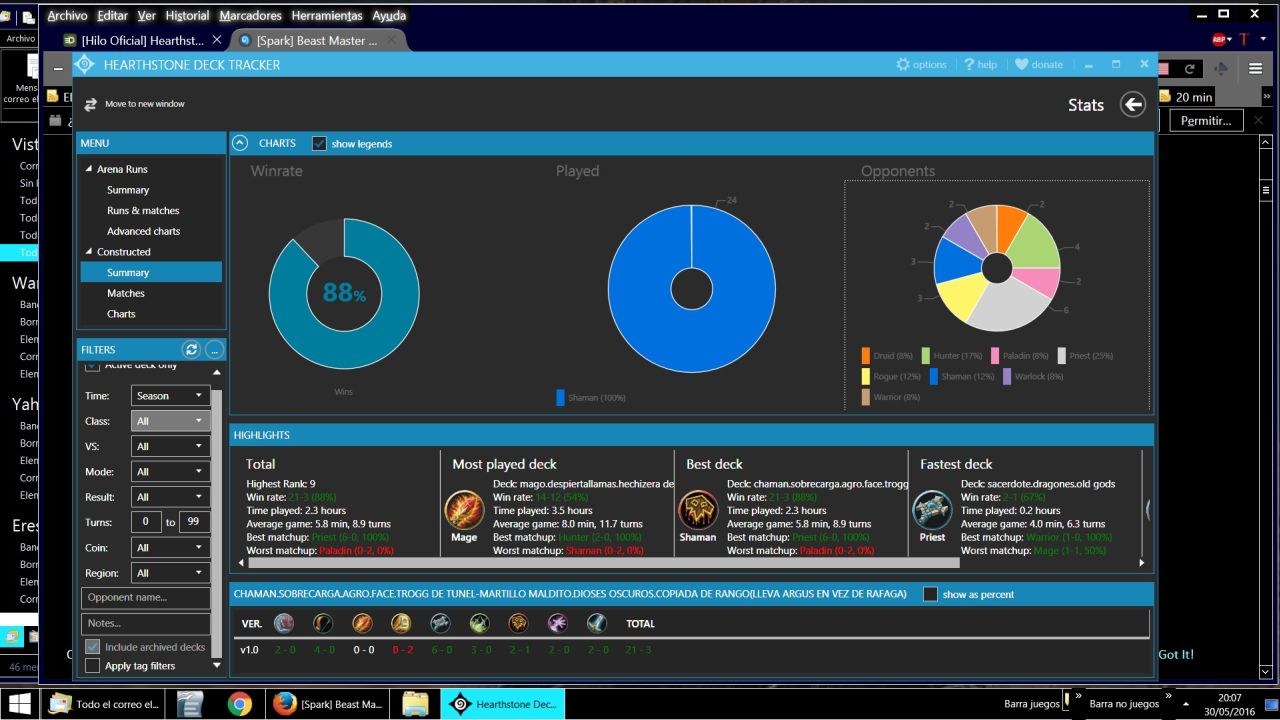Open the Firefox Marcadores menu

250,15
